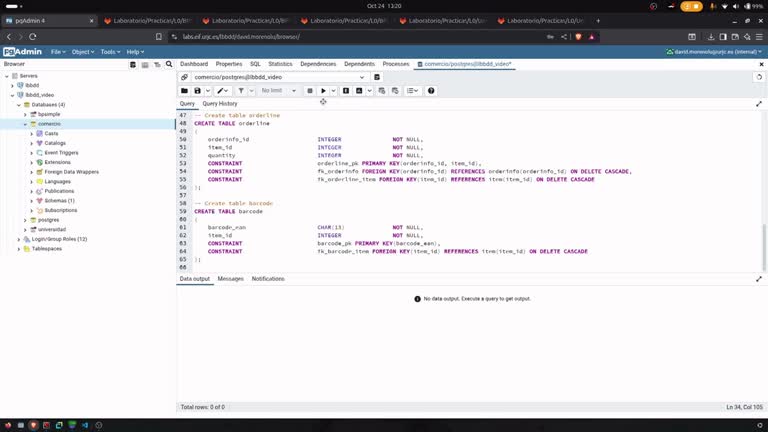Viewport: 768px width, 432px height.
Task: Switch to the SQL tab
Action: tap(255, 64)
